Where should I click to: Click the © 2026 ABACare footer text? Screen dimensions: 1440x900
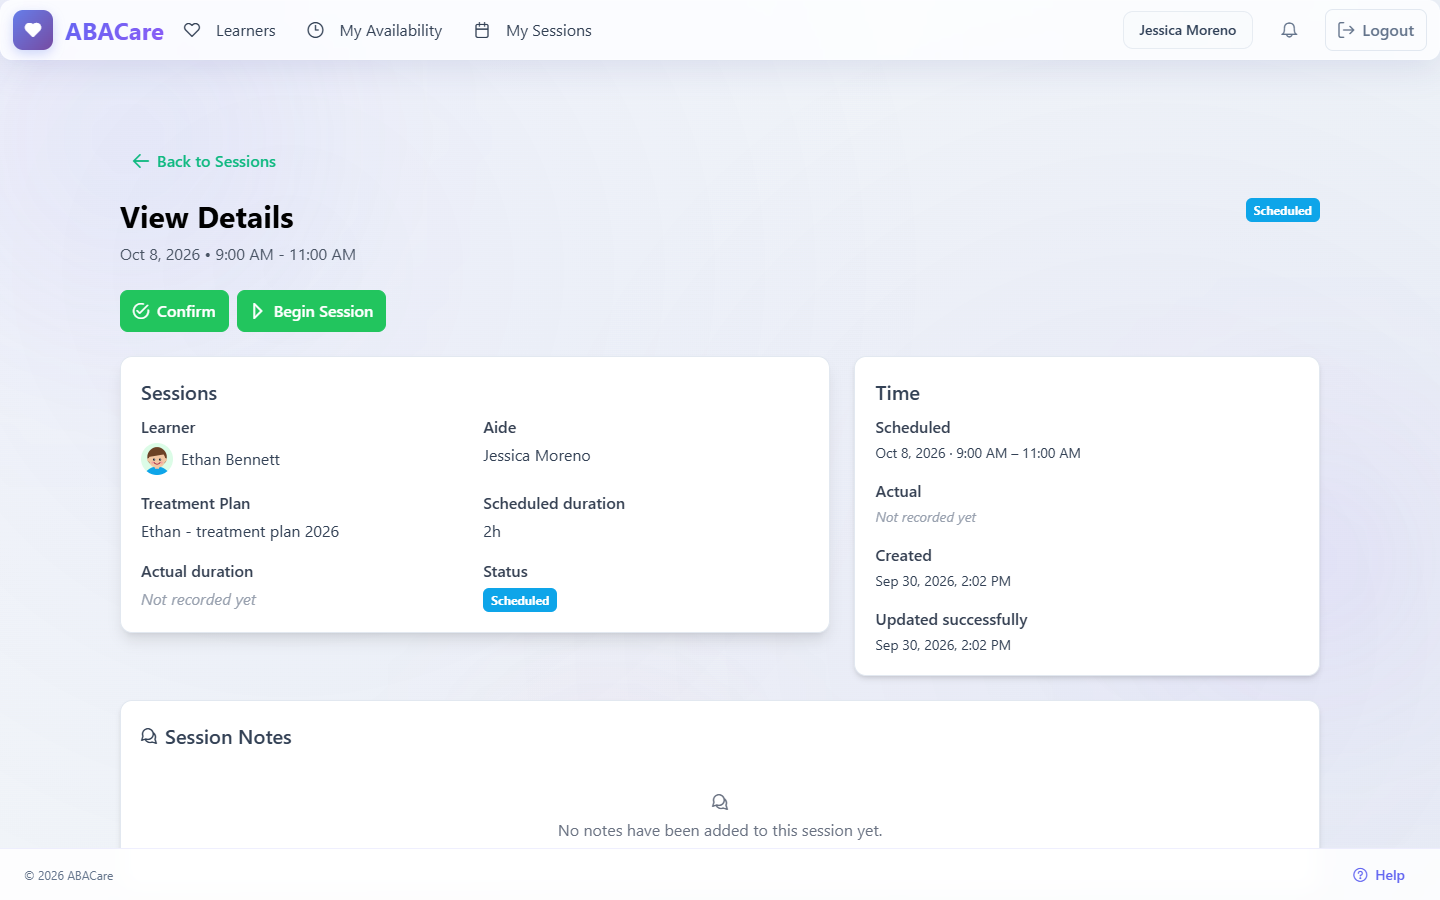[x=69, y=876]
